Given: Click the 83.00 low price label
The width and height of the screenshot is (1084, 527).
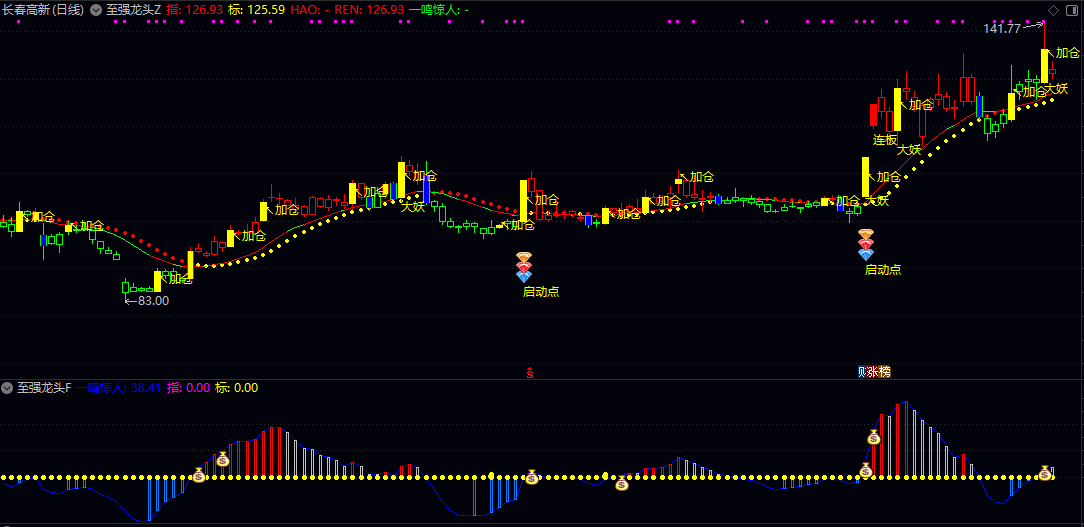Looking at the screenshot, I should coord(153,301).
